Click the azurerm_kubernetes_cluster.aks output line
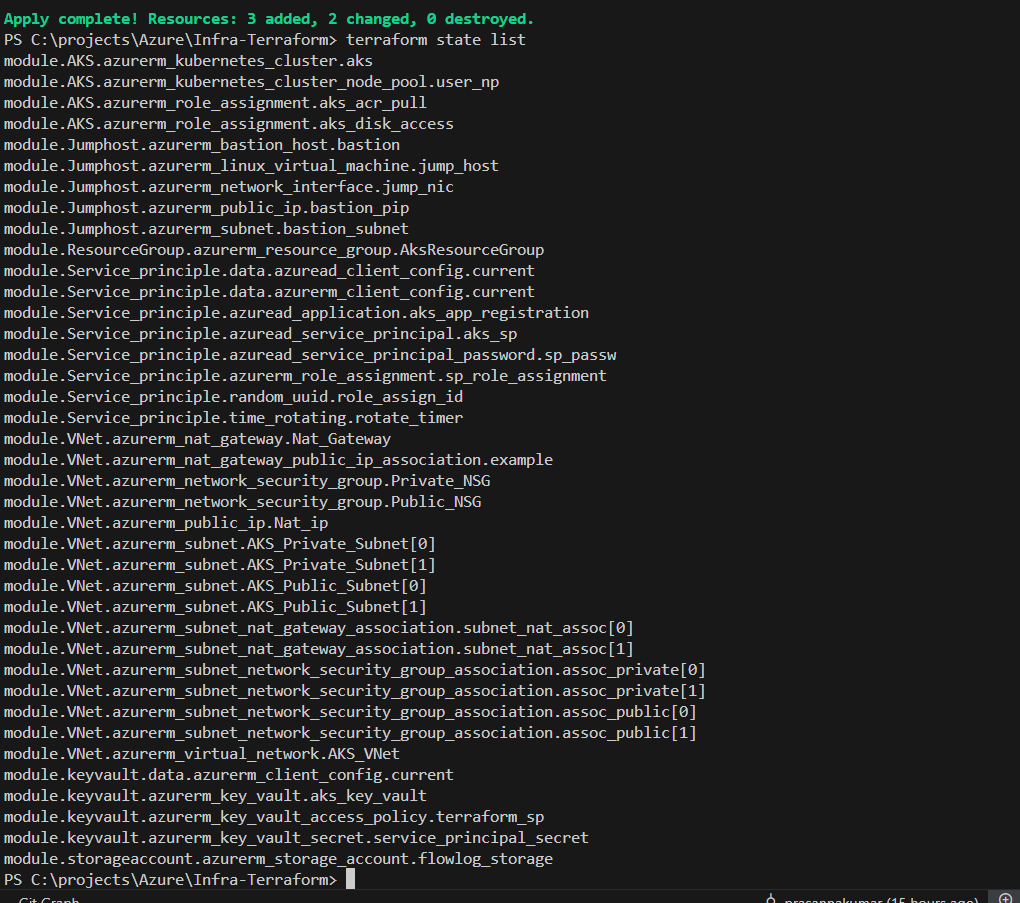 188,61
